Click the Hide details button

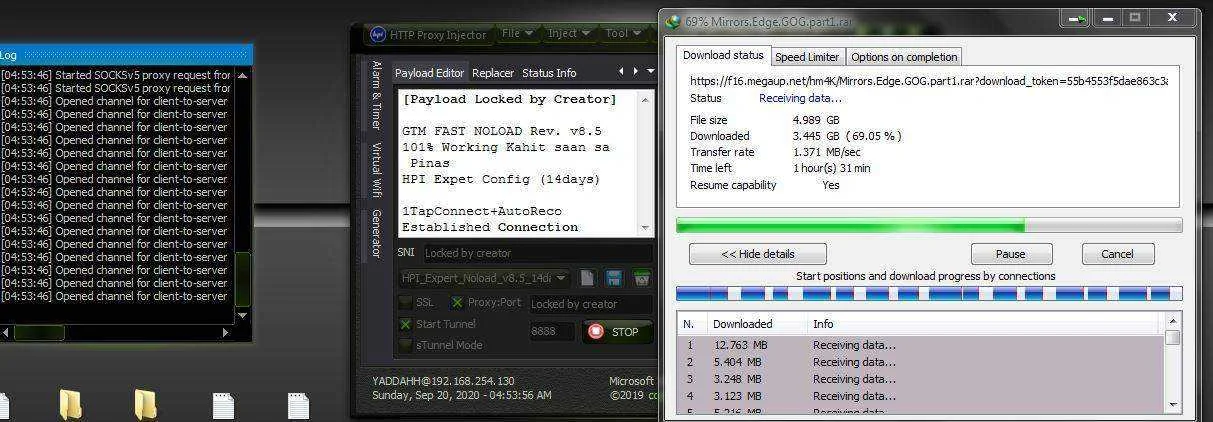pos(758,254)
